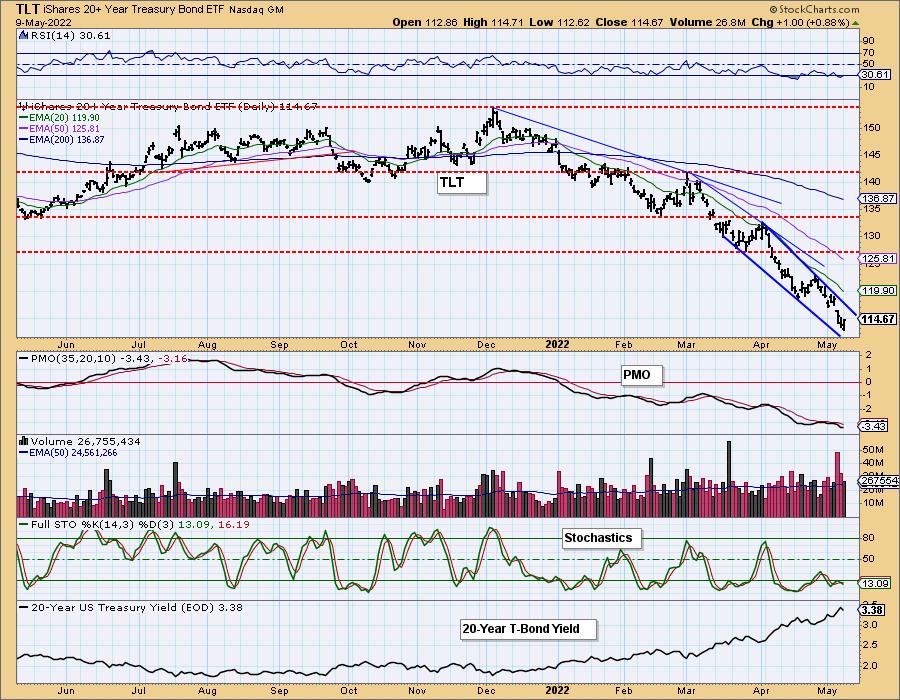Click the 119.90 price tag on right axis
Viewport: 900px width, 700px height.
[878, 291]
